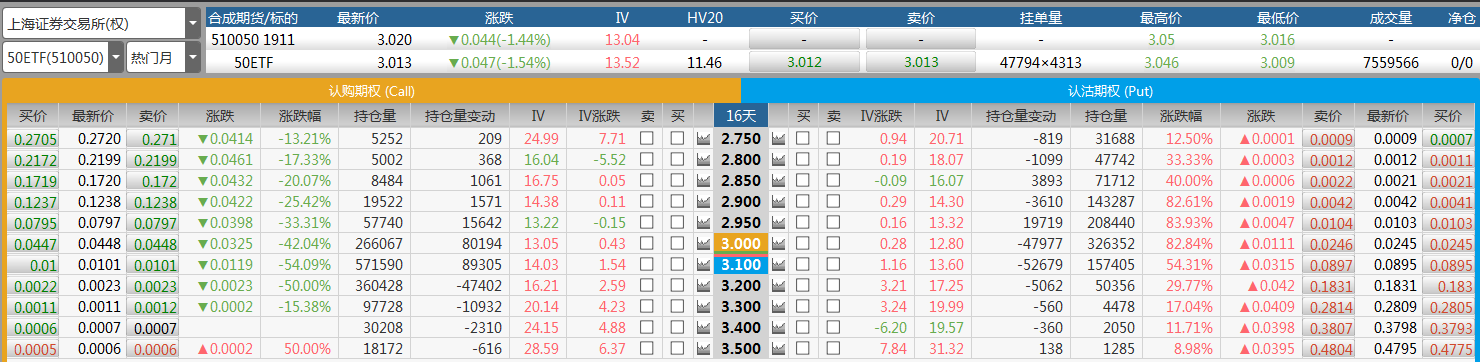Tick call 卖 checkbox for strike 2.750
1480x362 pixels.
point(647,138)
